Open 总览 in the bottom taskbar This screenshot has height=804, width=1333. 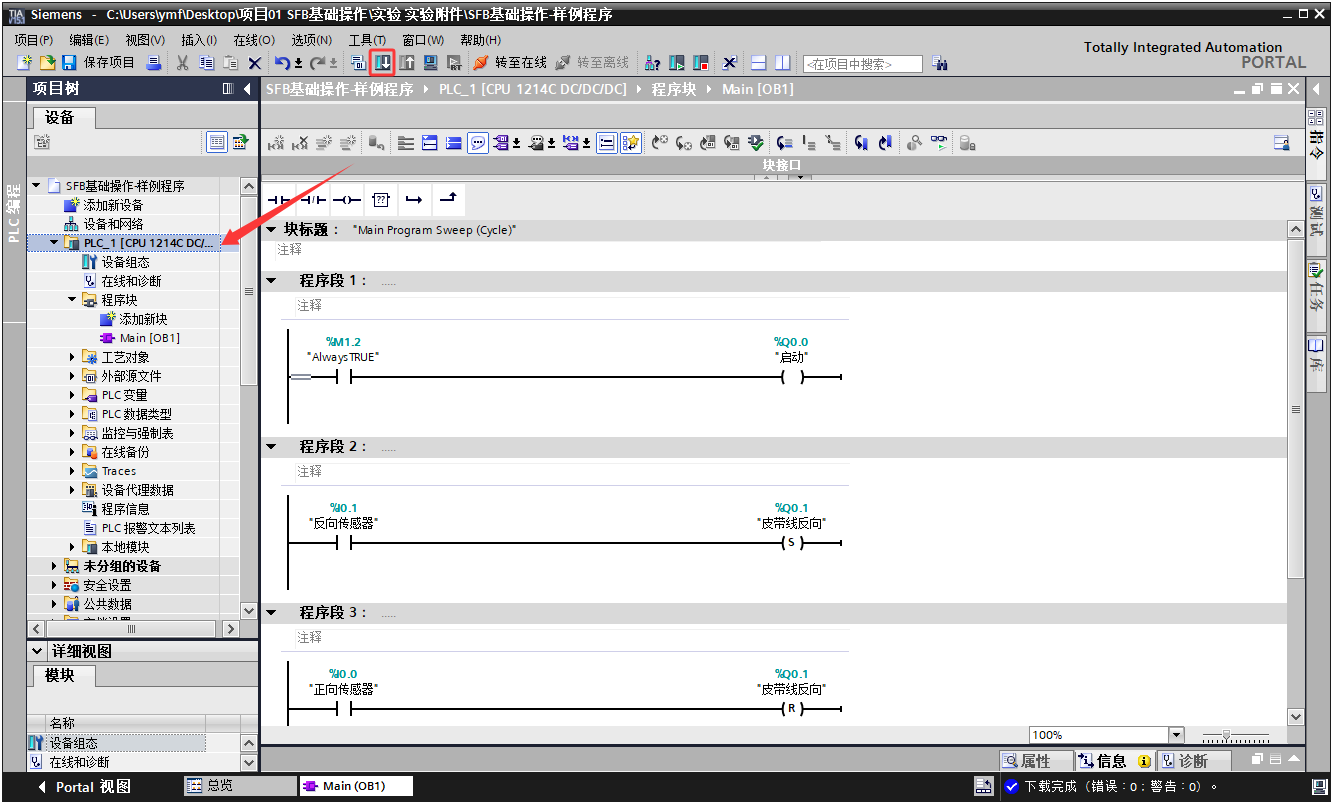tap(240, 786)
